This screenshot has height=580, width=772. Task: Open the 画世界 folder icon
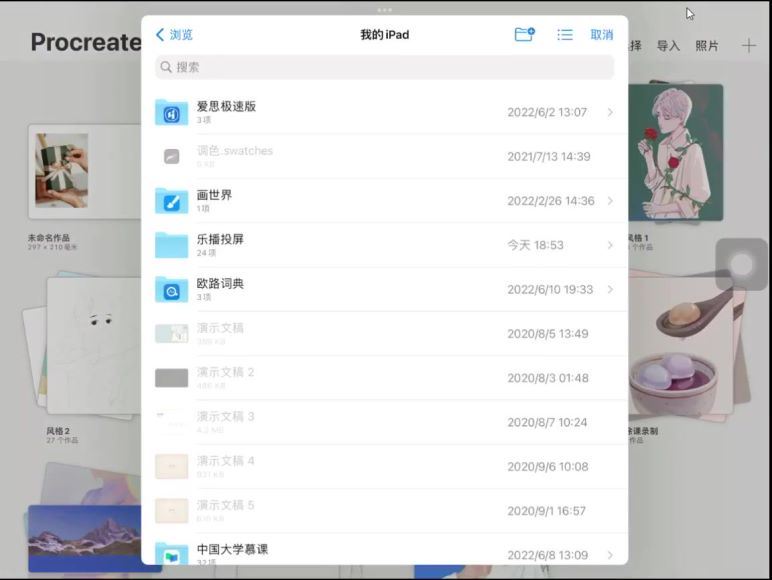171,201
